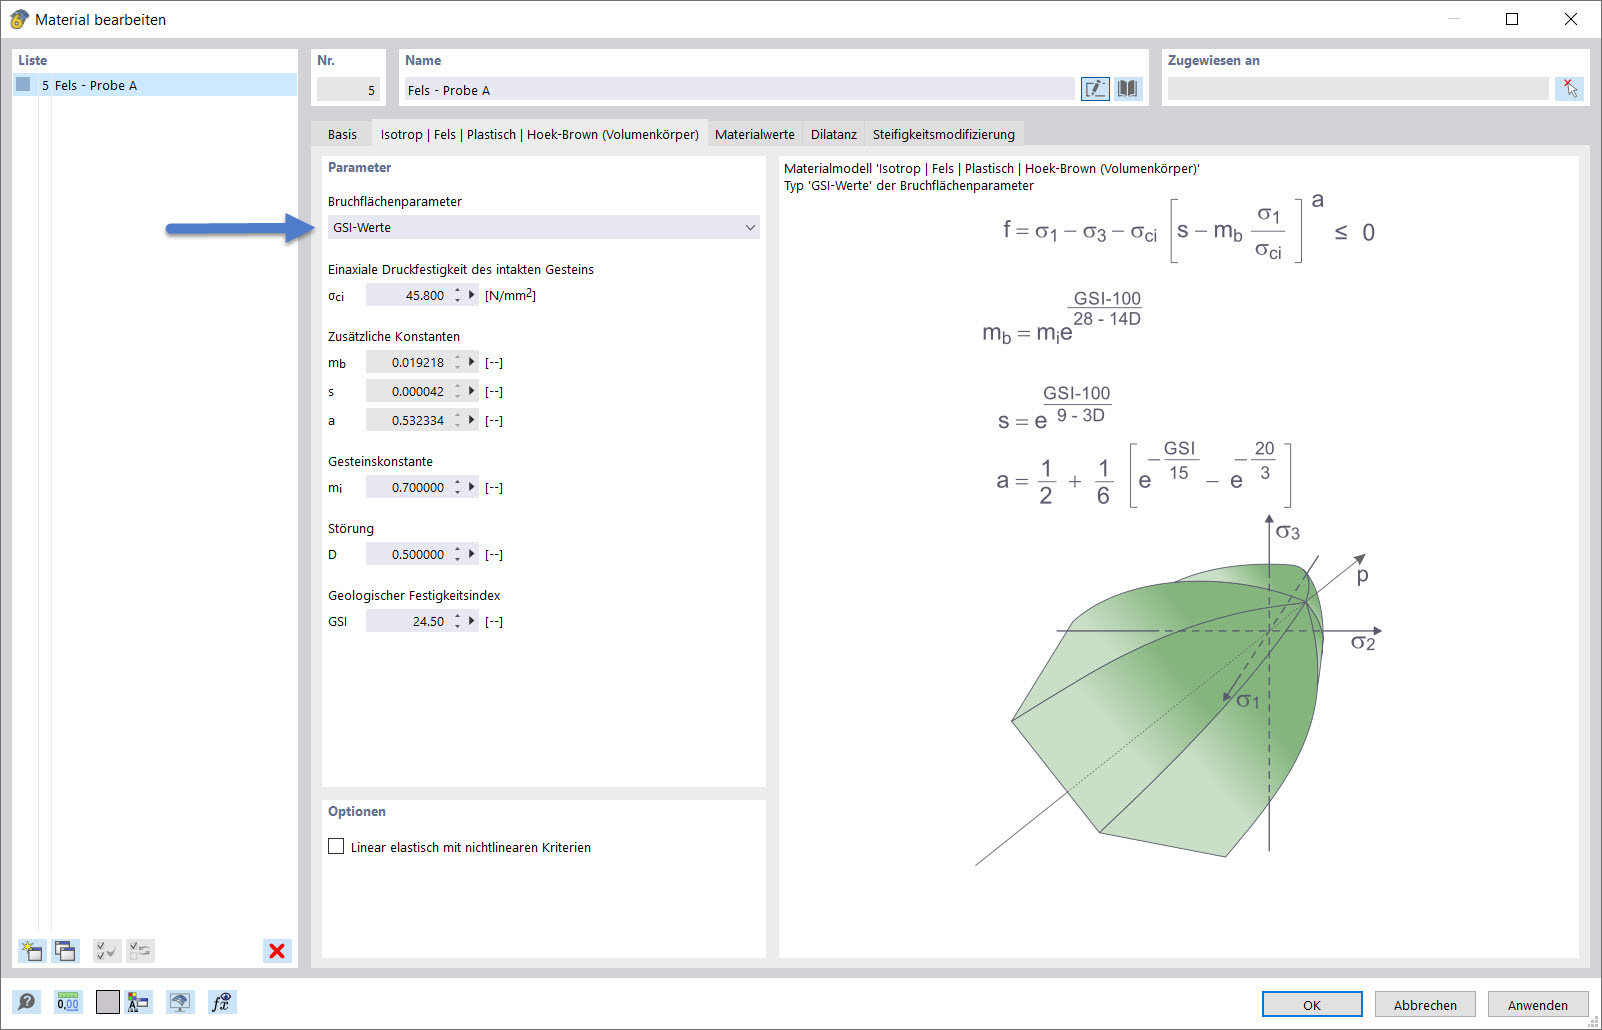Click the stepper arrows of the GSI field
The image size is (1602, 1030).
[x=458, y=621]
